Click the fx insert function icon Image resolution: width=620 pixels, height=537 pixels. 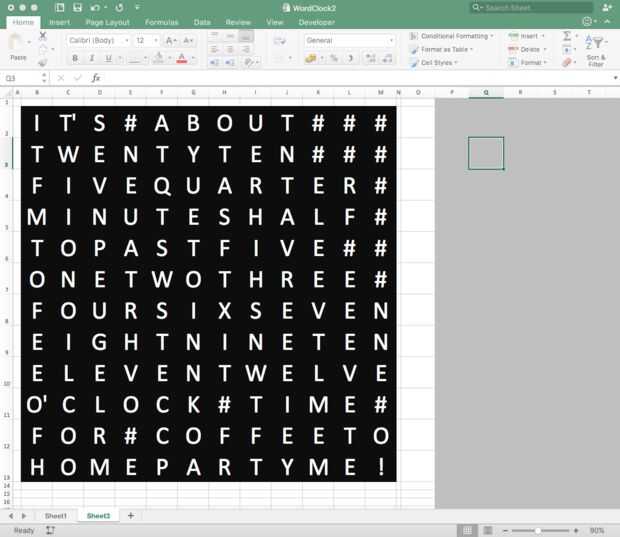click(x=96, y=78)
